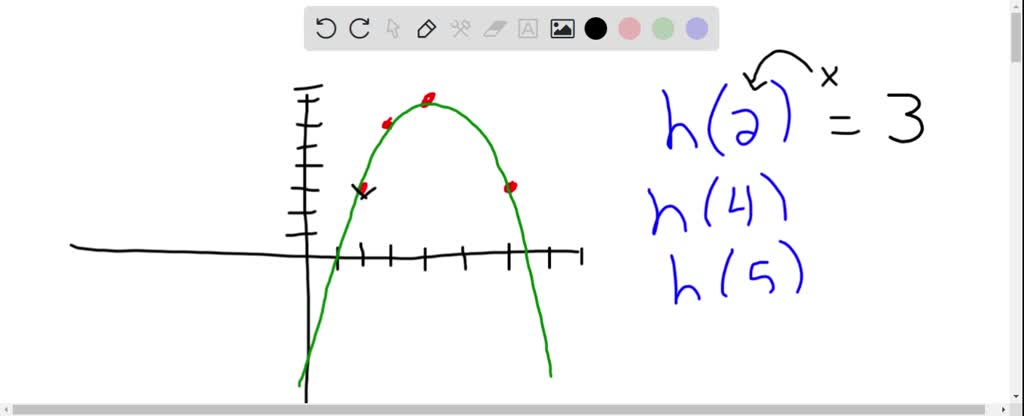Select the eraser tool

click(494, 29)
